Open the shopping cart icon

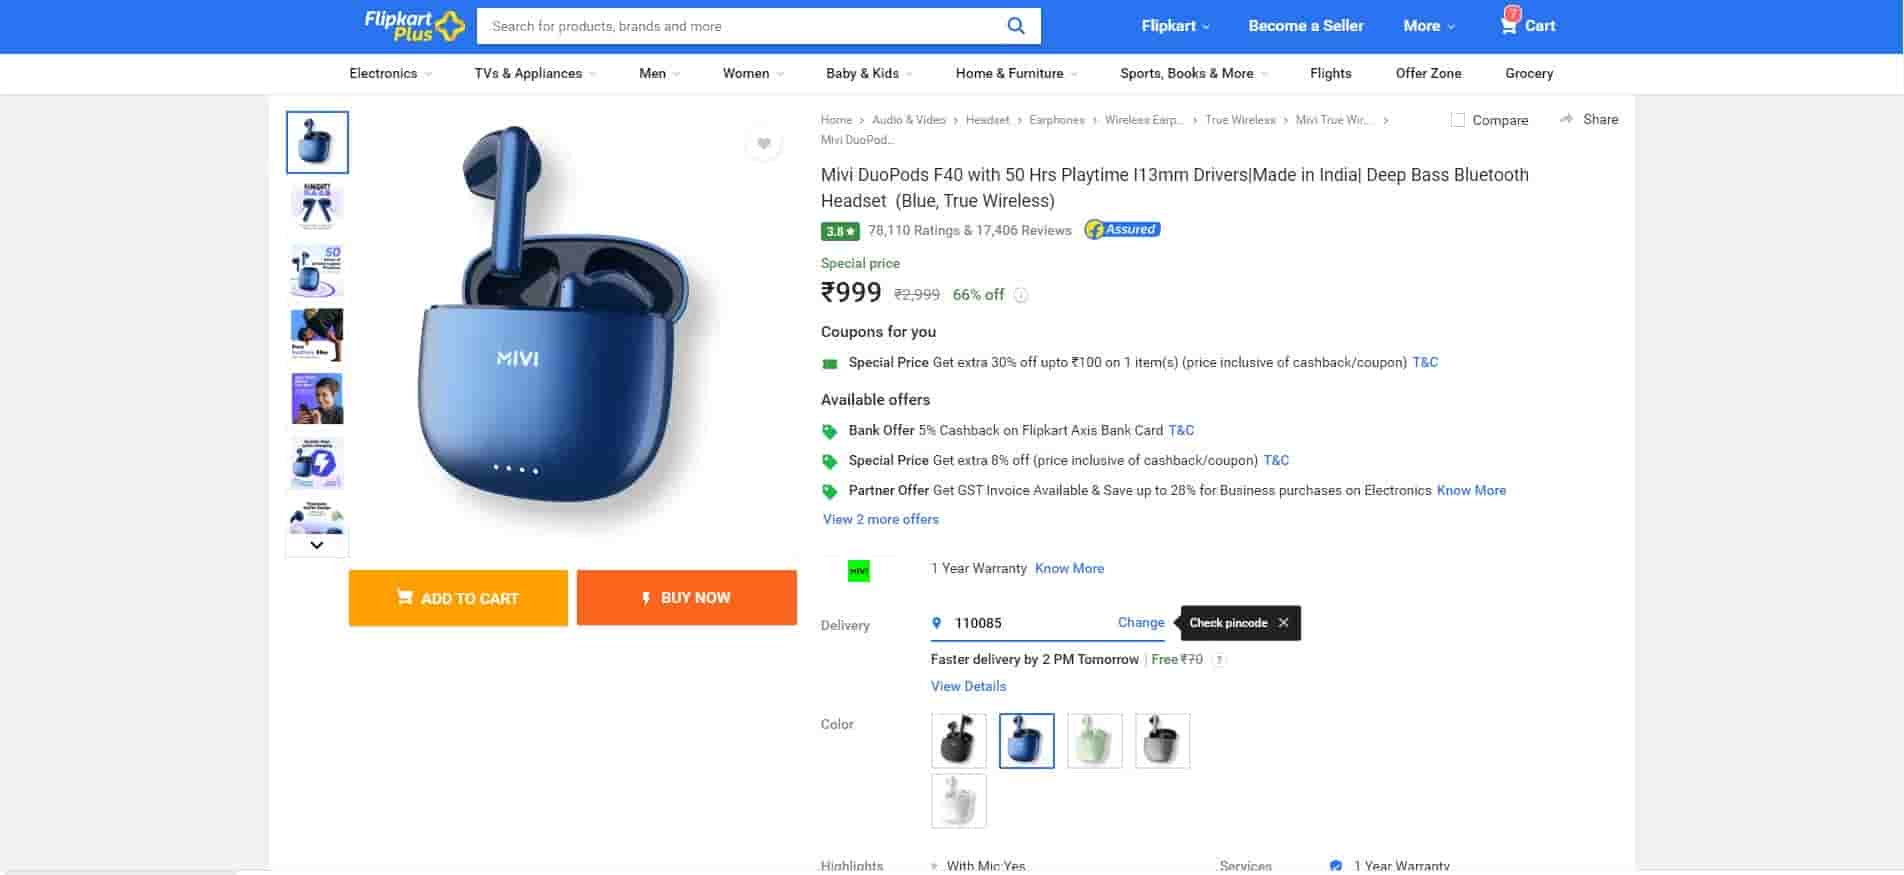coord(1508,25)
